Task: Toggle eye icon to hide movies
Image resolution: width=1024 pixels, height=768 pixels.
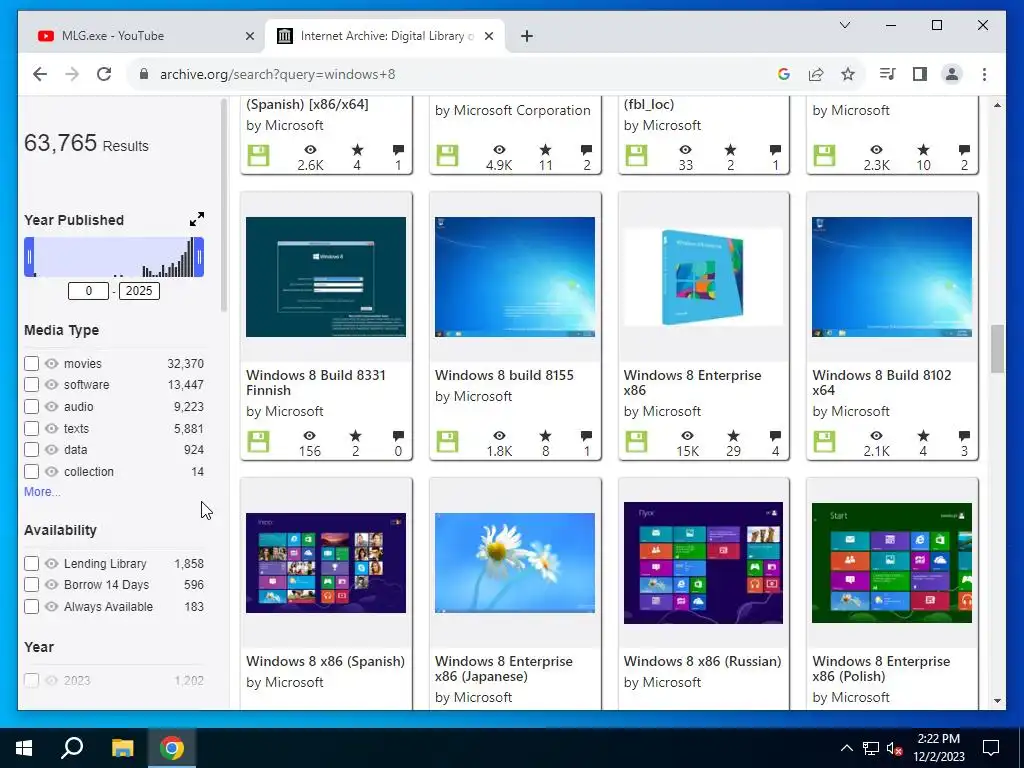Action: click(x=52, y=364)
